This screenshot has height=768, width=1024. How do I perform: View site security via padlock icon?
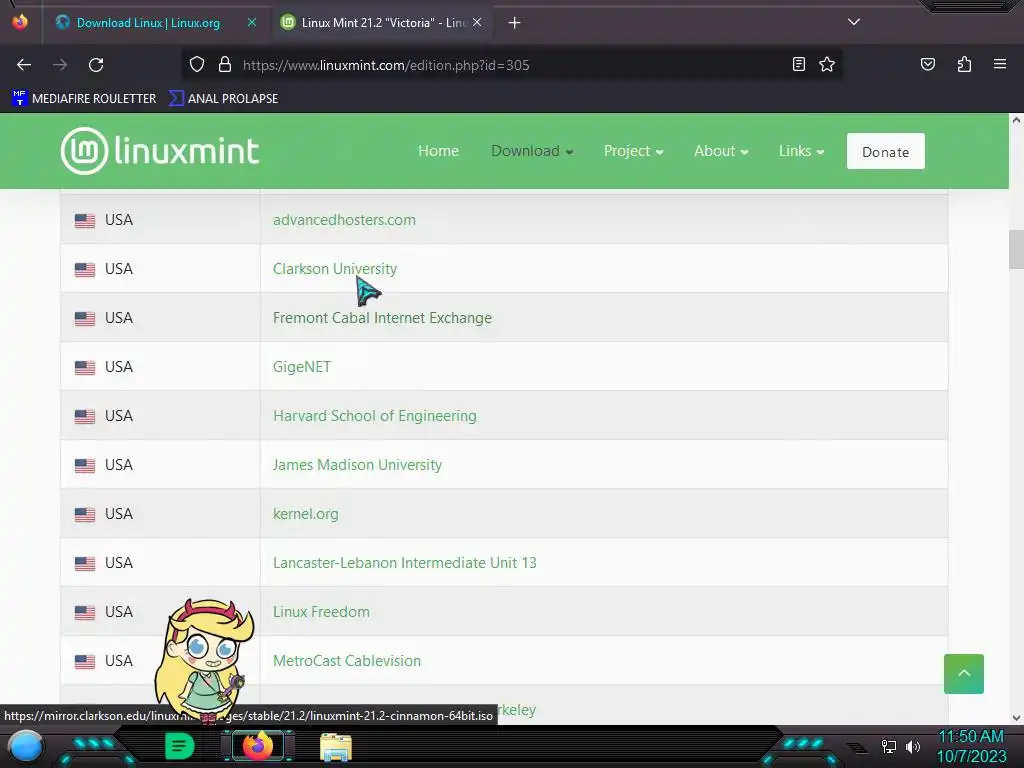coord(225,65)
